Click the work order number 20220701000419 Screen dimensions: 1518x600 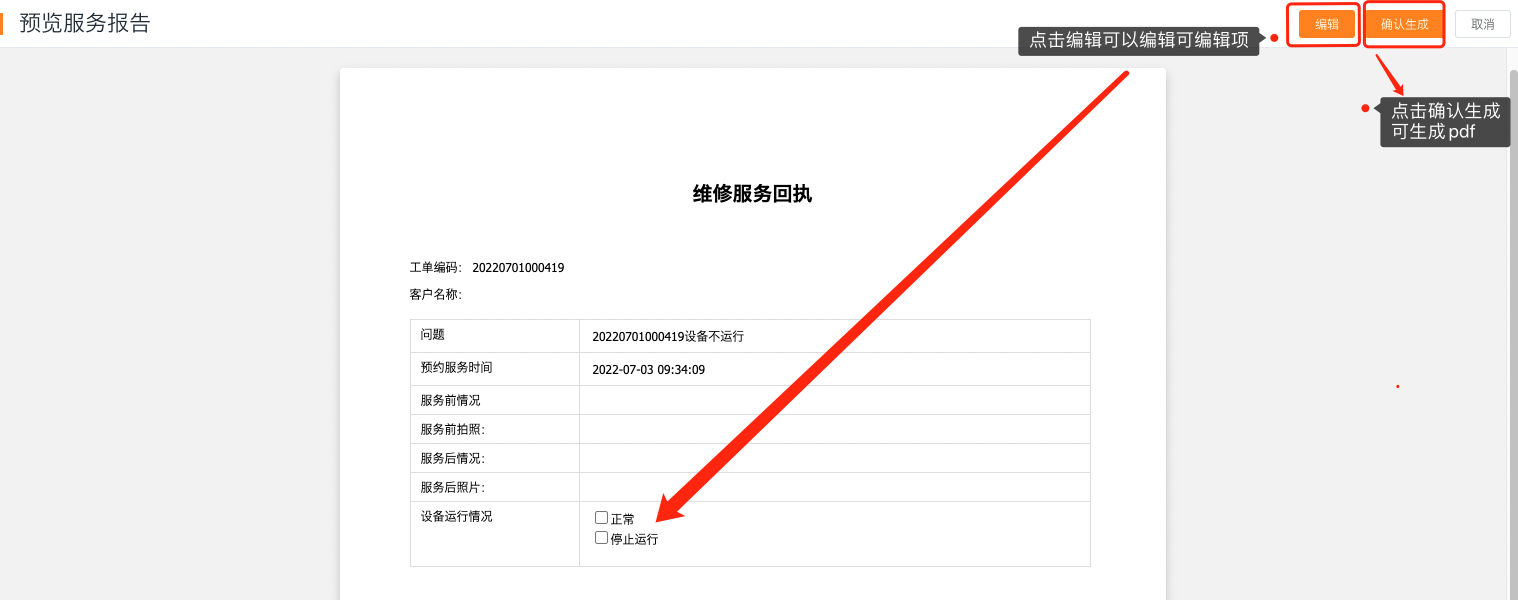pyautogui.click(x=518, y=268)
